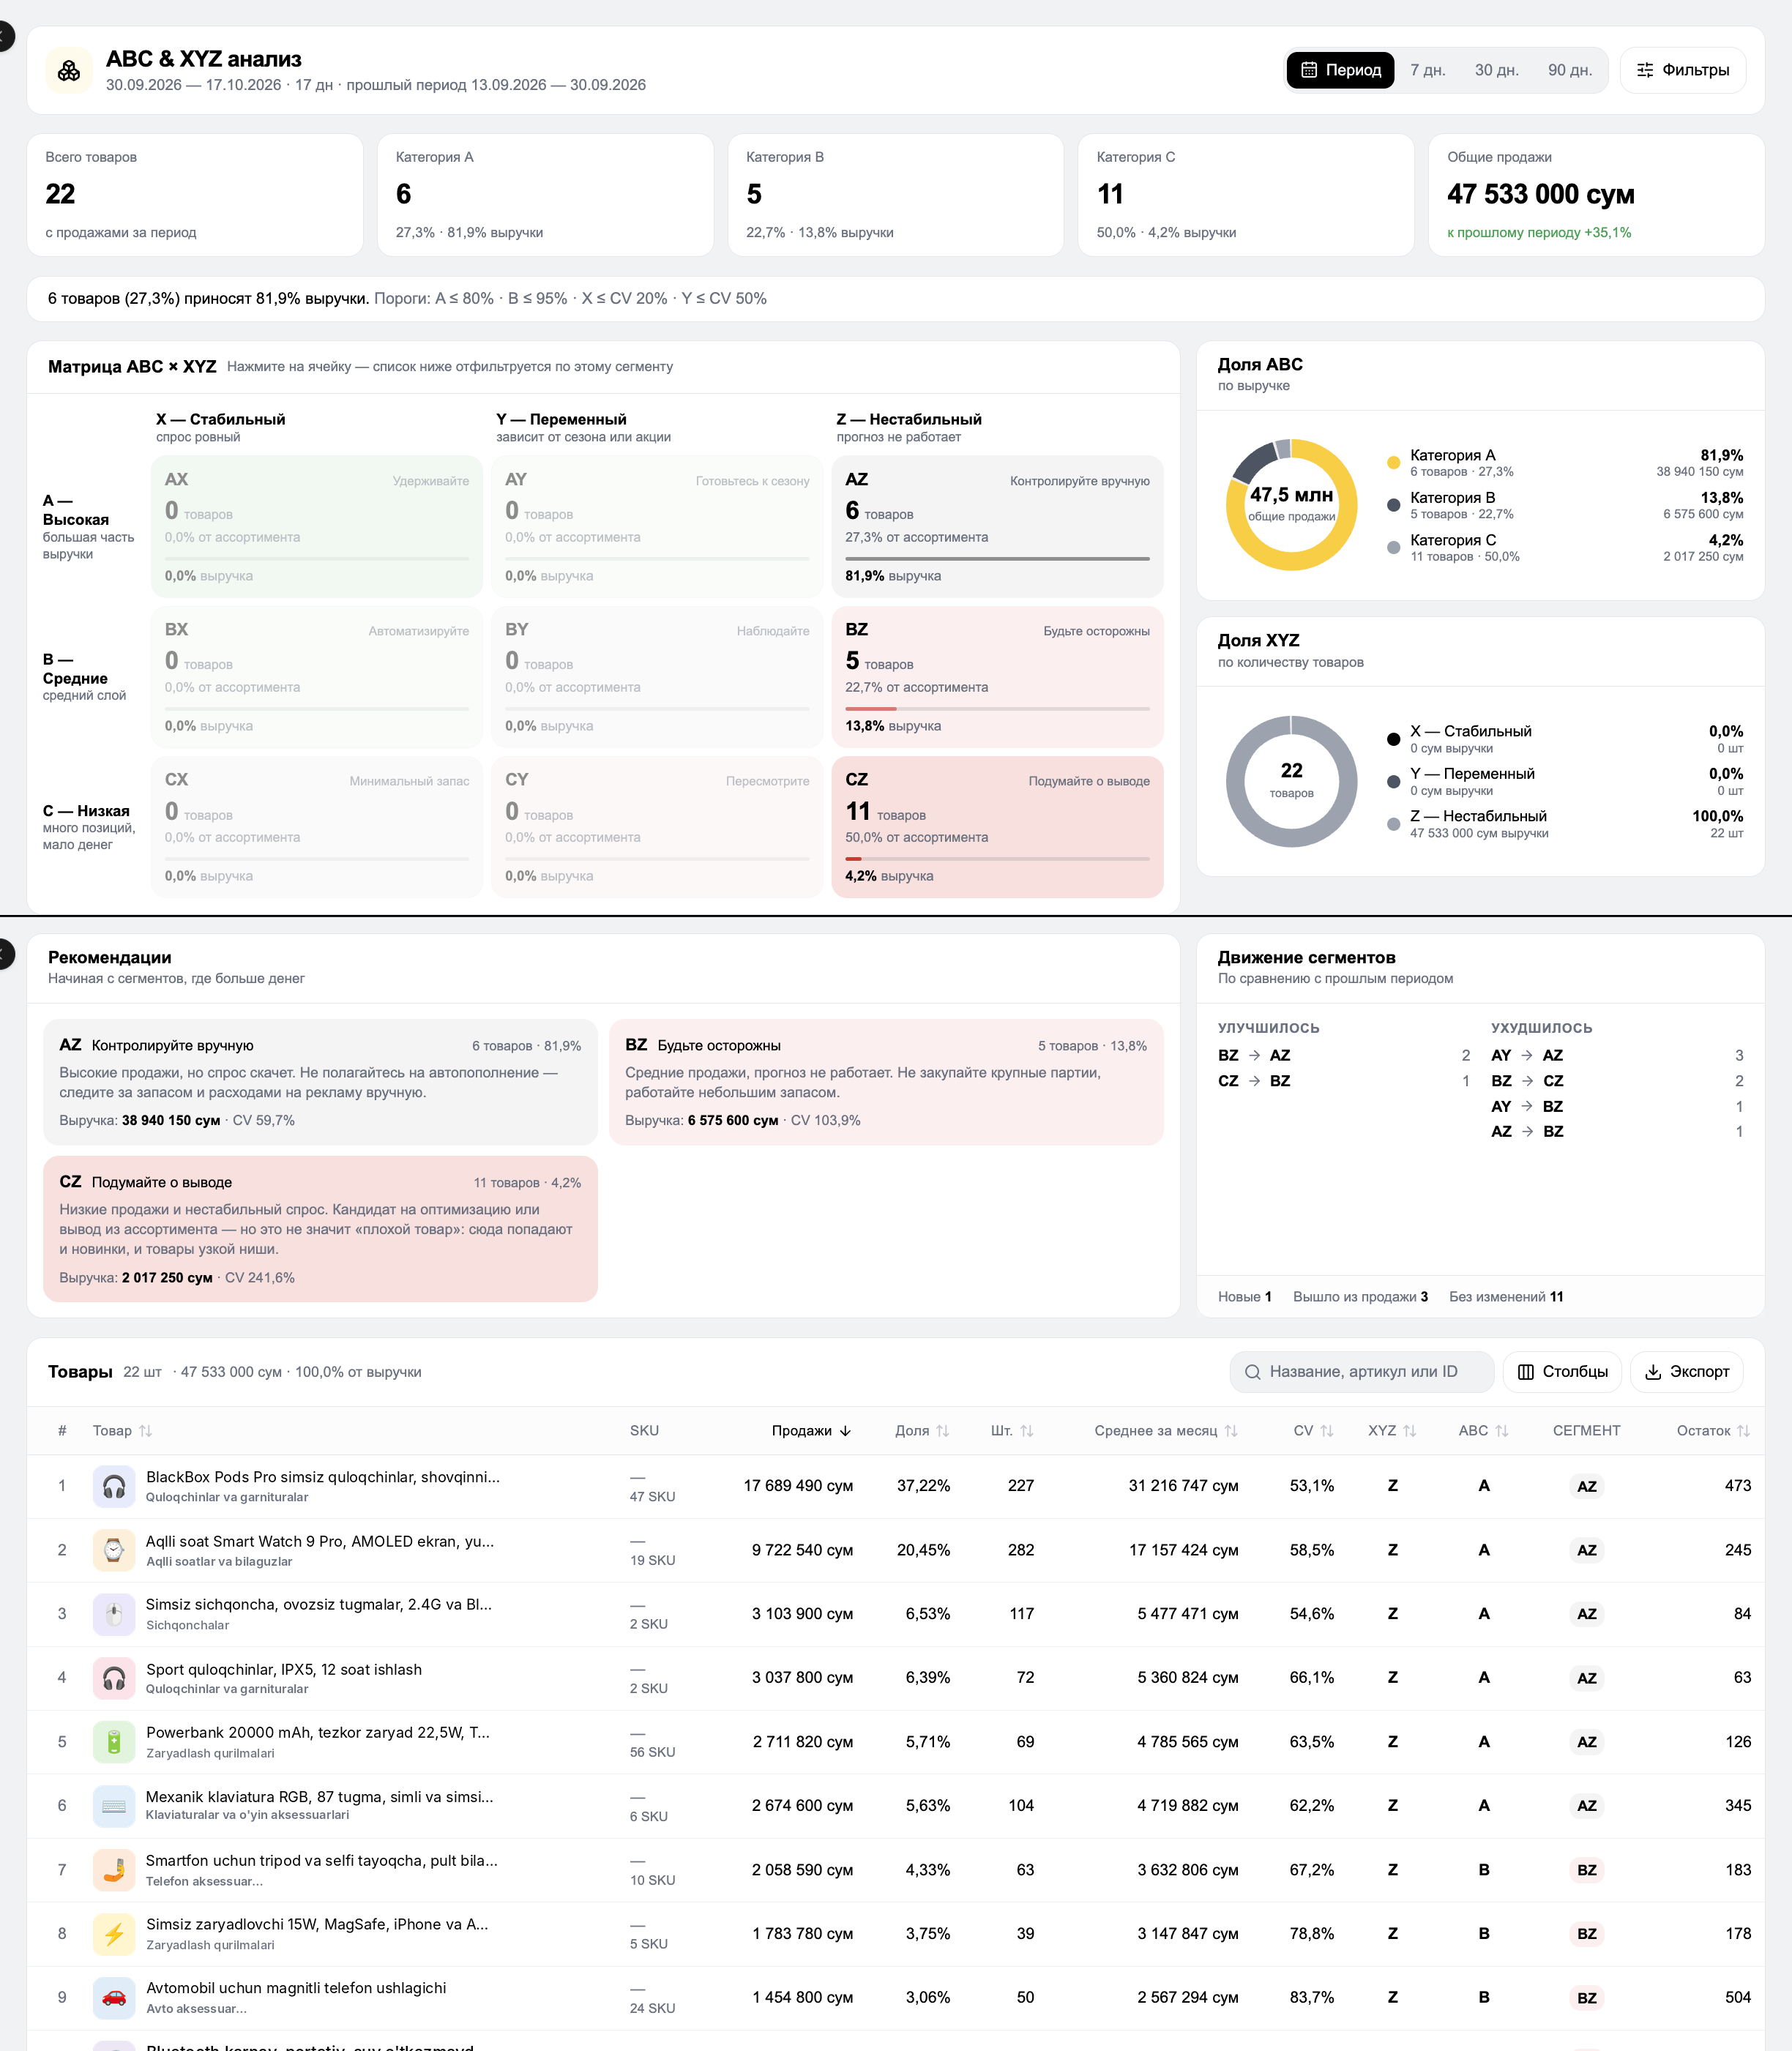Viewport: 1792px width, 2051px height.
Task: Open the Фильтры panel
Action: point(1683,70)
